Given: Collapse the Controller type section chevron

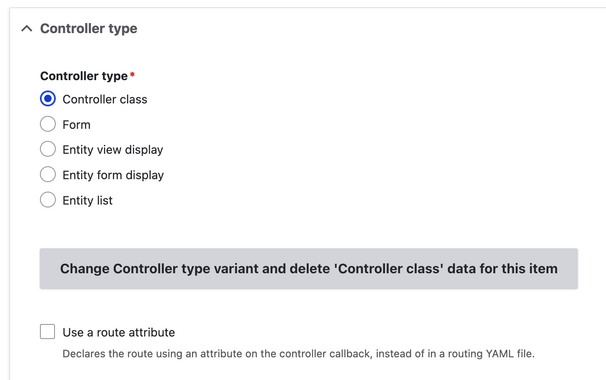Looking at the screenshot, I should coord(27,29).
